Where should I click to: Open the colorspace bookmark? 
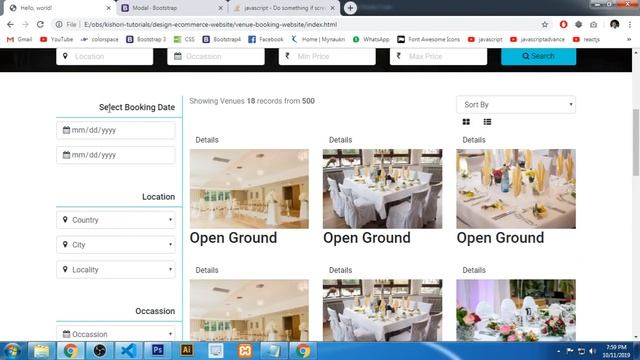[x=100, y=39]
